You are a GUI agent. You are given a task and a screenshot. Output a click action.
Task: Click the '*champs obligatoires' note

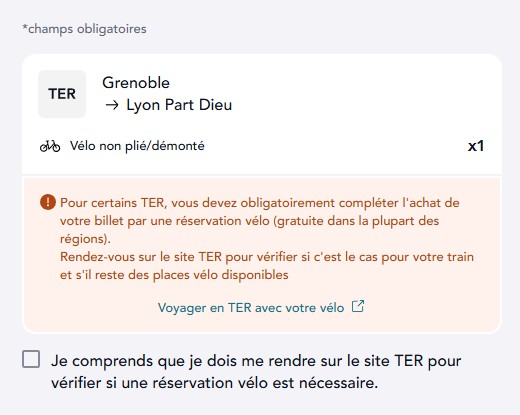click(x=84, y=29)
